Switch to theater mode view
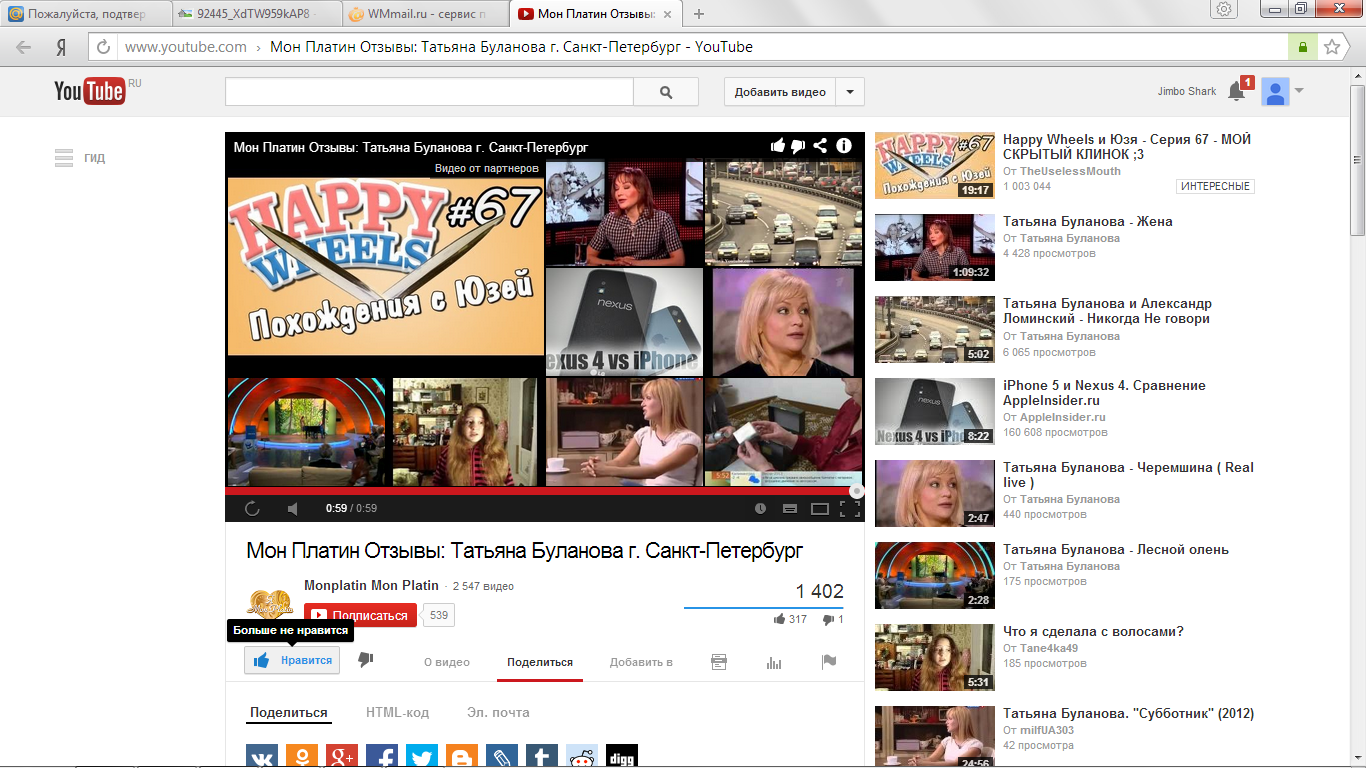 pyautogui.click(x=820, y=508)
